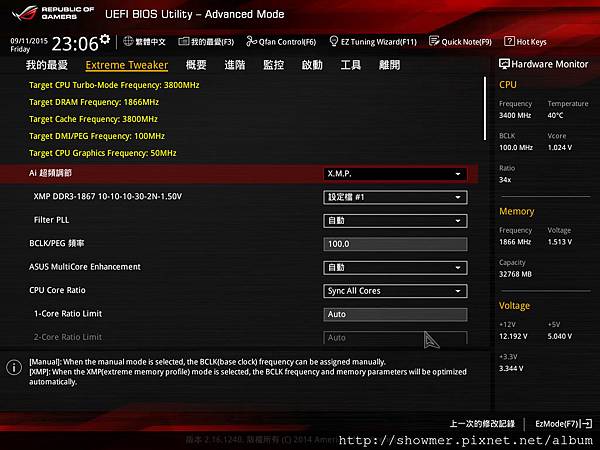
Task: Click Target DRAM Frequency: 1866MHz text
Action: click(x=94, y=102)
